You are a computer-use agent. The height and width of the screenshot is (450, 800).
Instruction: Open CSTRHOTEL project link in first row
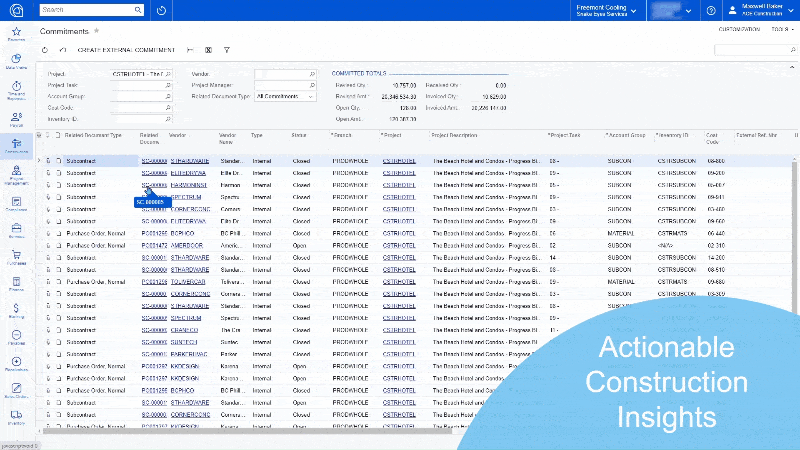point(399,161)
